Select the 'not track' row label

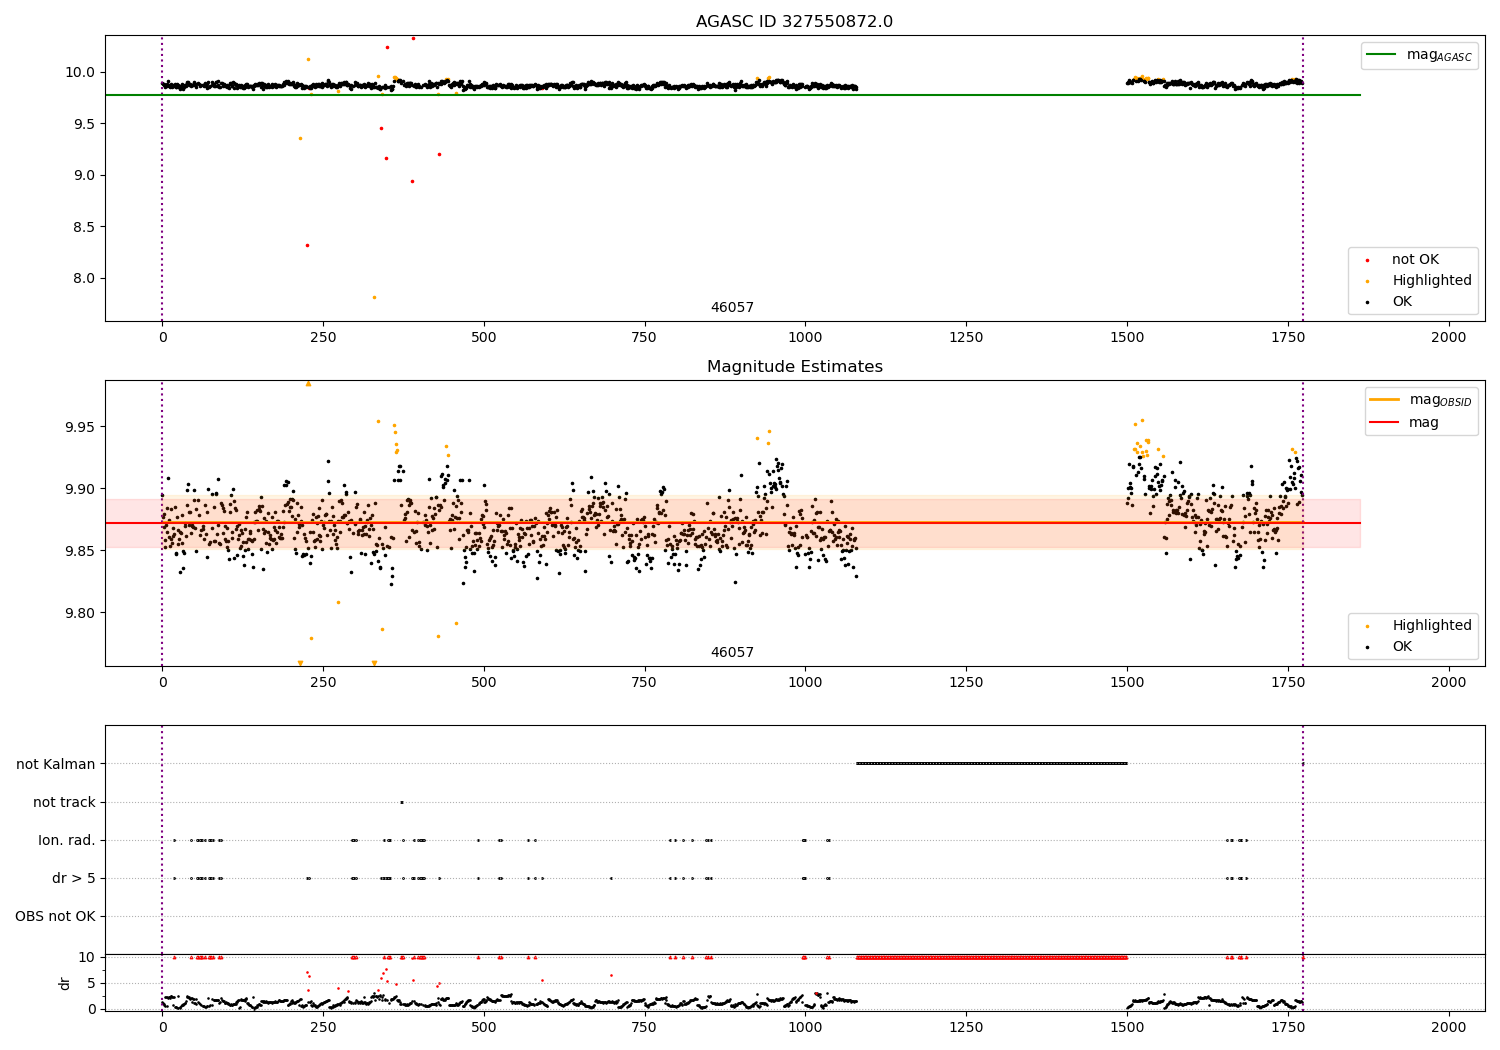click(x=64, y=803)
